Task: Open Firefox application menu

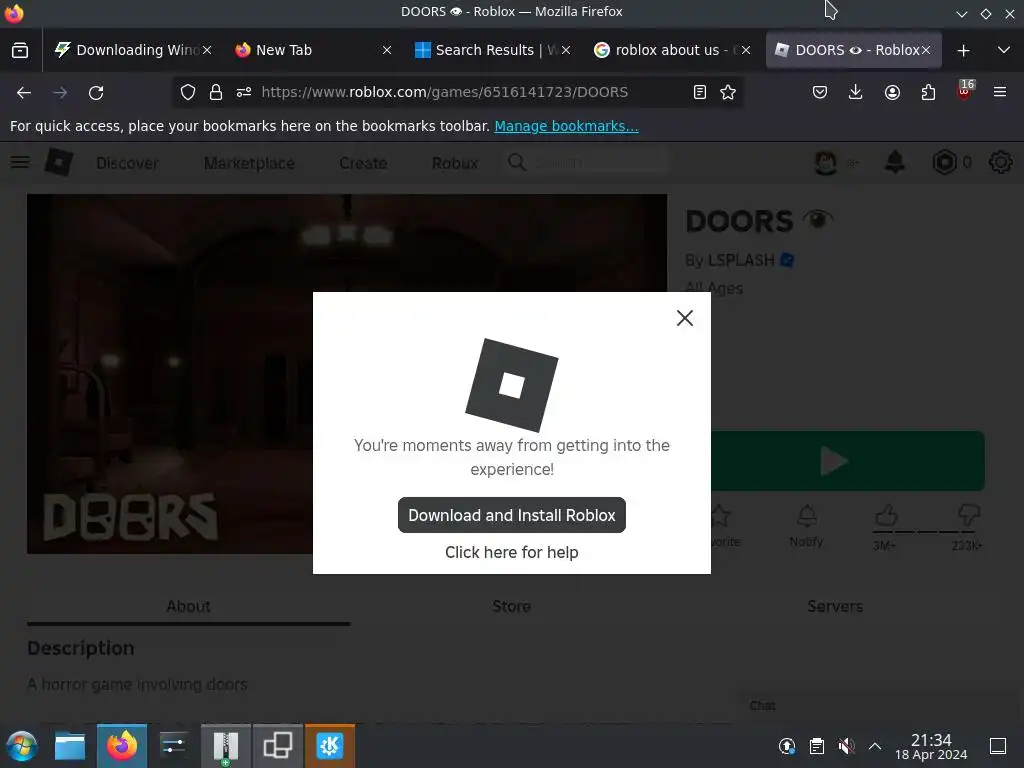Action: pyautogui.click(x=1000, y=93)
